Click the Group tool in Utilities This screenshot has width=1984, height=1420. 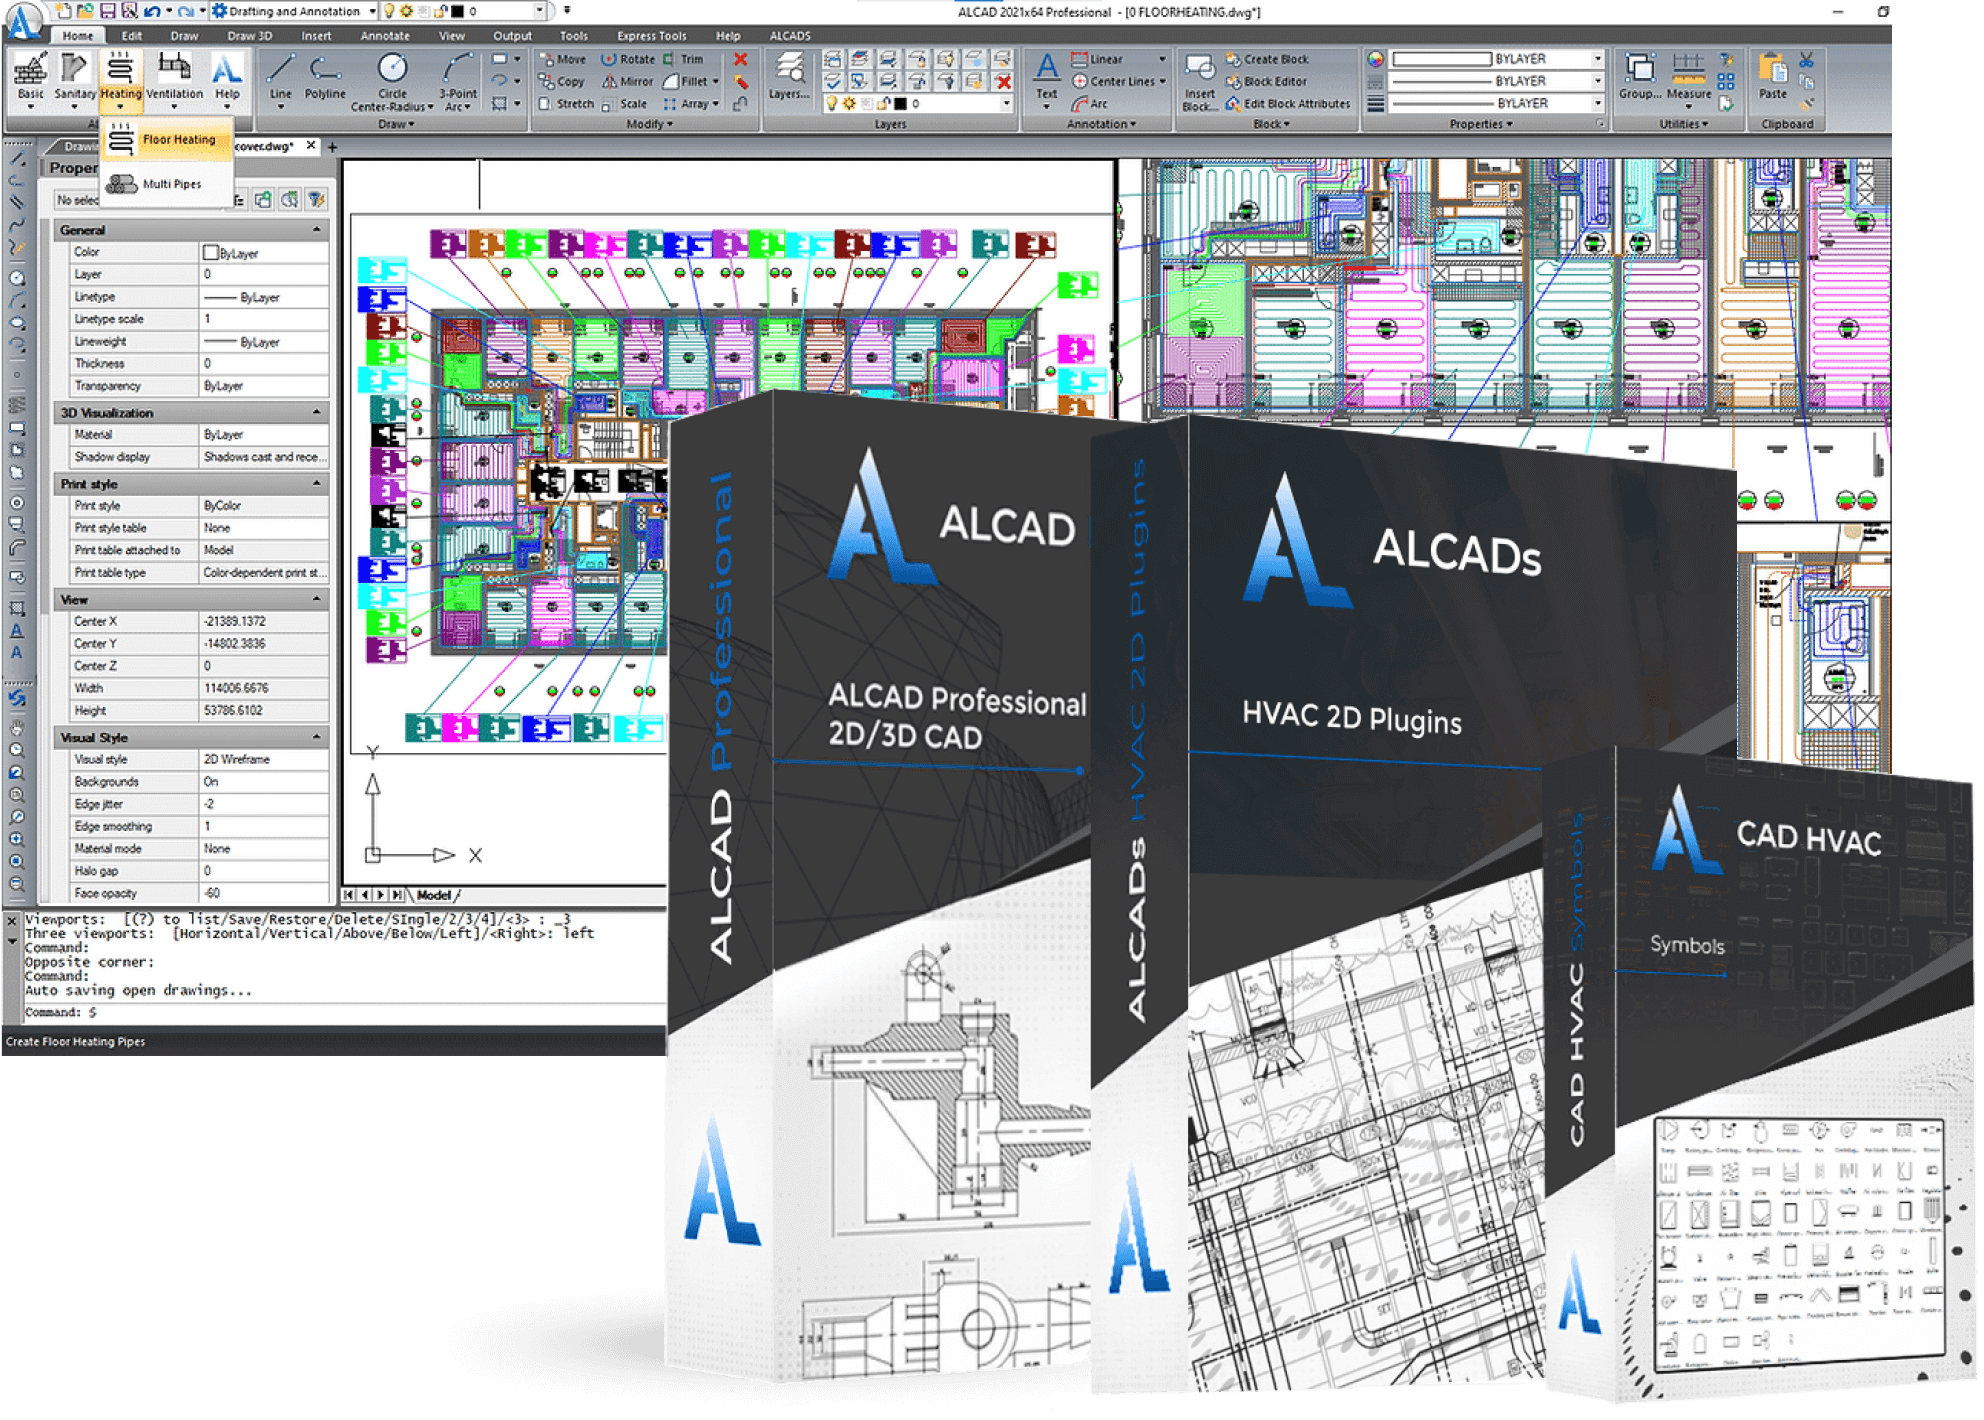pyautogui.click(x=1640, y=77)
